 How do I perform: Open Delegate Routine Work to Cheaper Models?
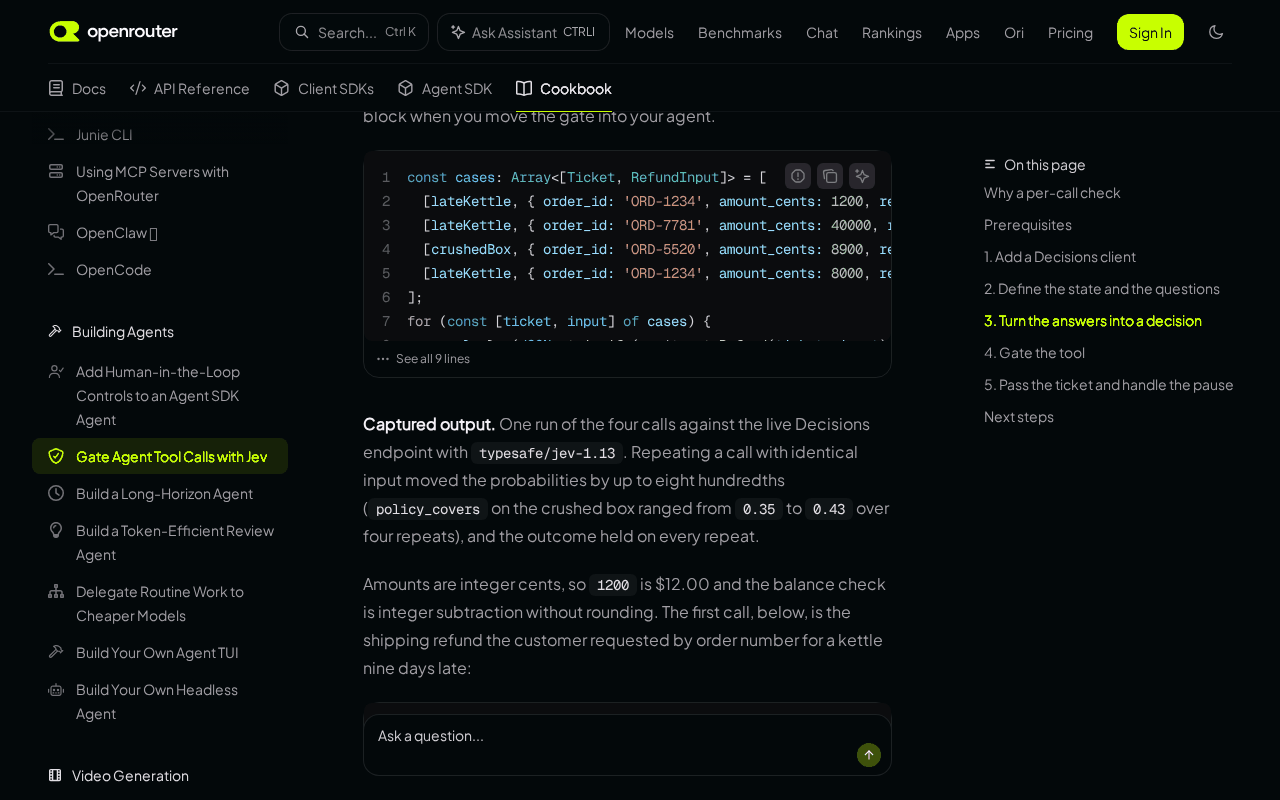[160, 603]
